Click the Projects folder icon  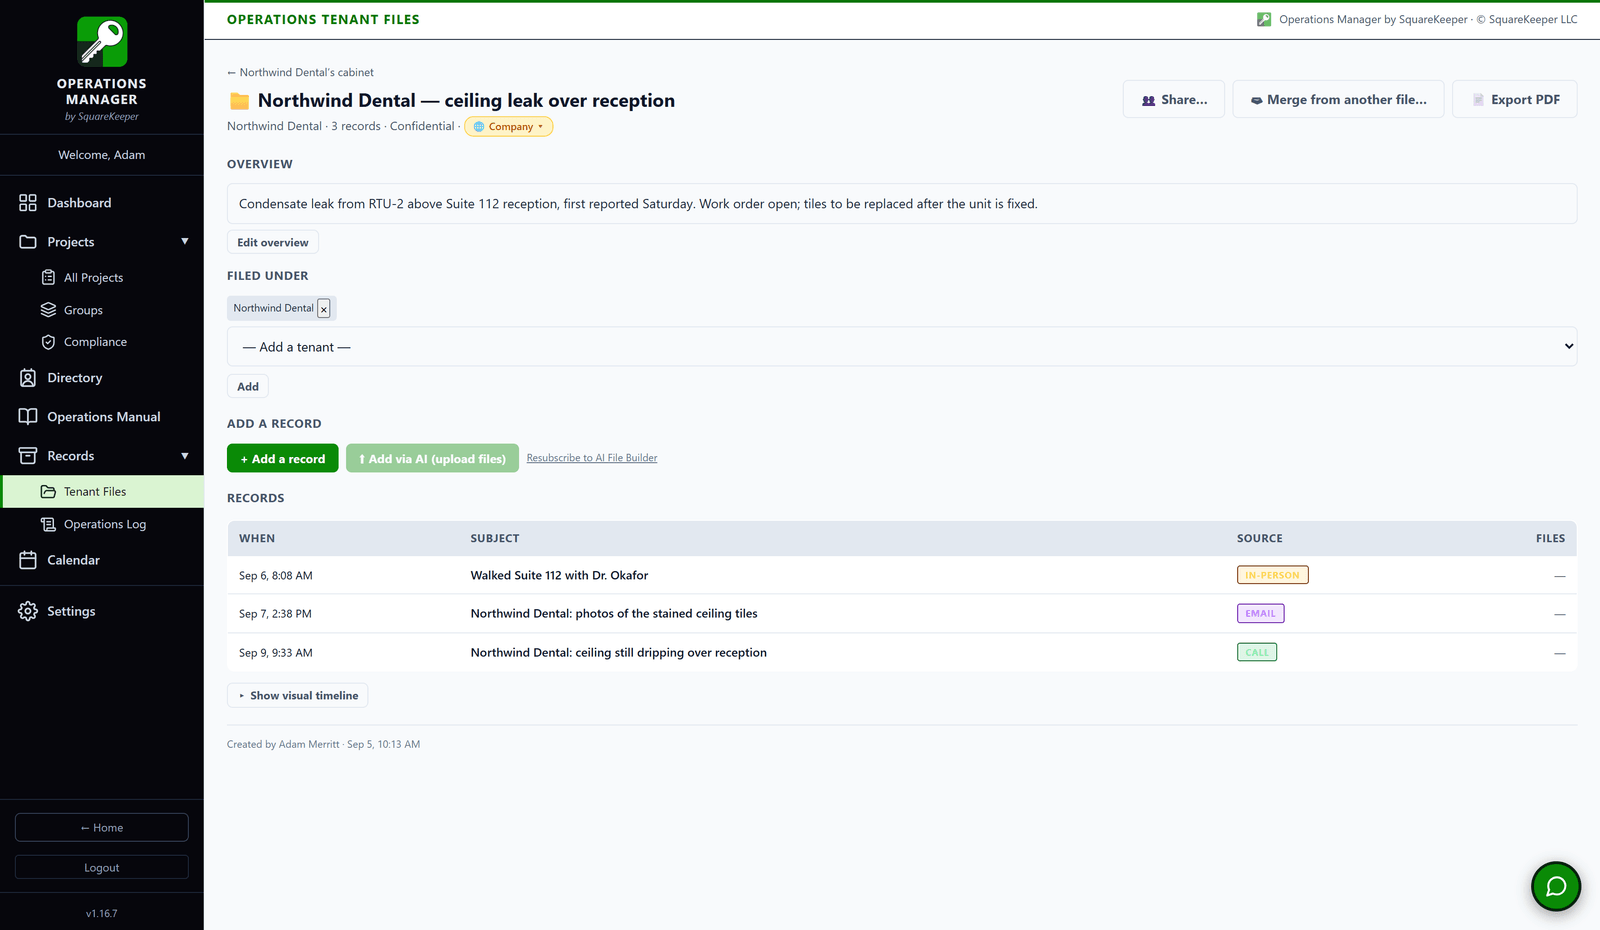click(28, 242)
